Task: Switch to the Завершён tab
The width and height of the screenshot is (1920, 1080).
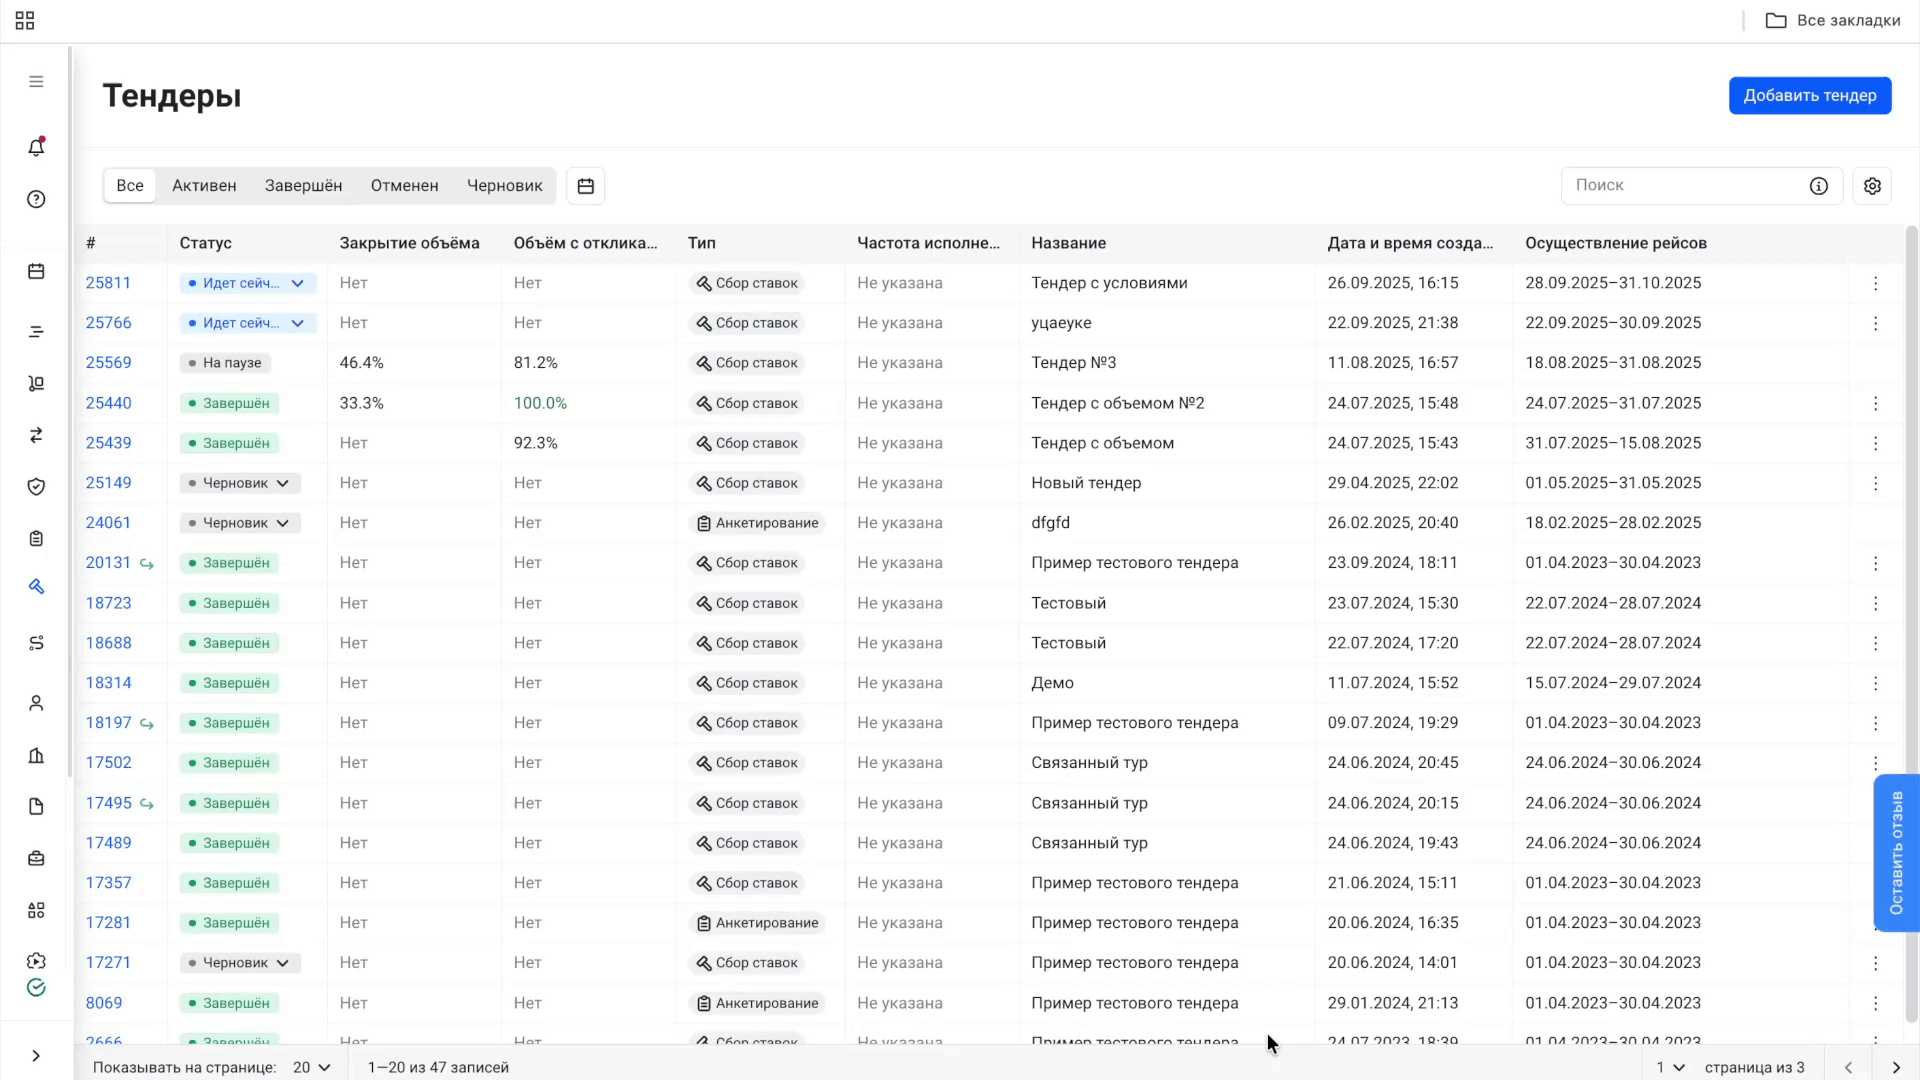Action: pos(303,186)
